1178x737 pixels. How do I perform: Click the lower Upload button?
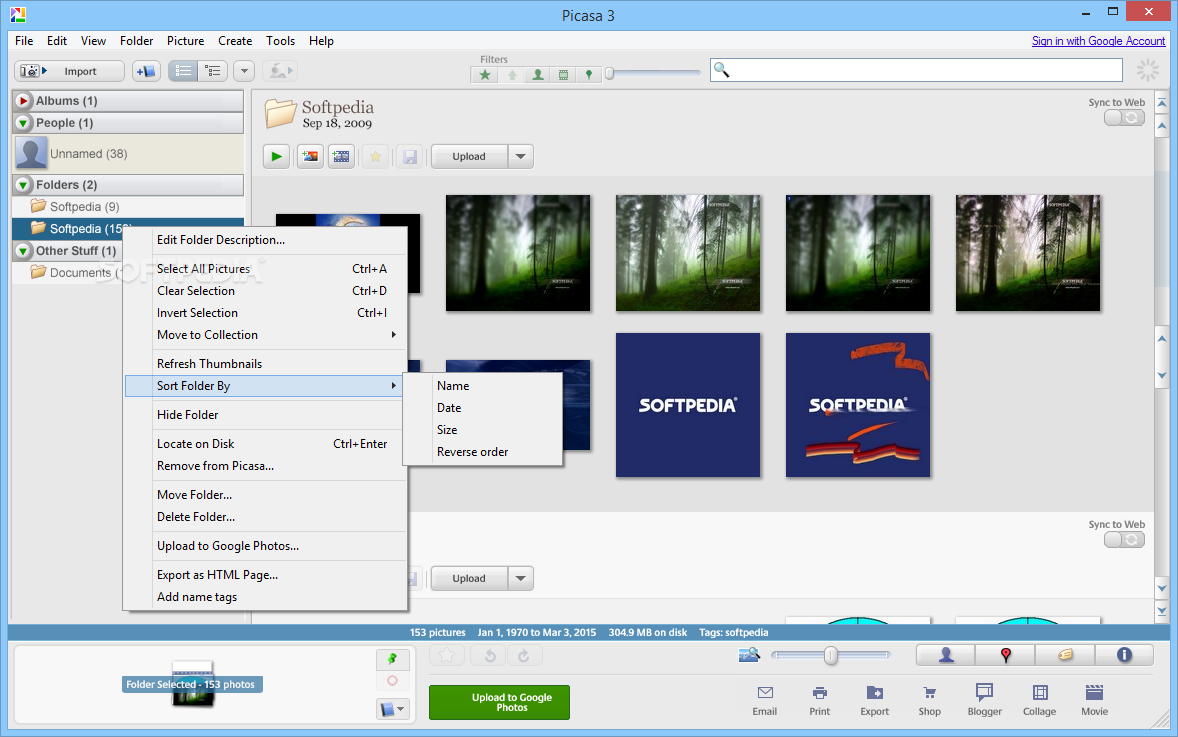coord(469,578)
